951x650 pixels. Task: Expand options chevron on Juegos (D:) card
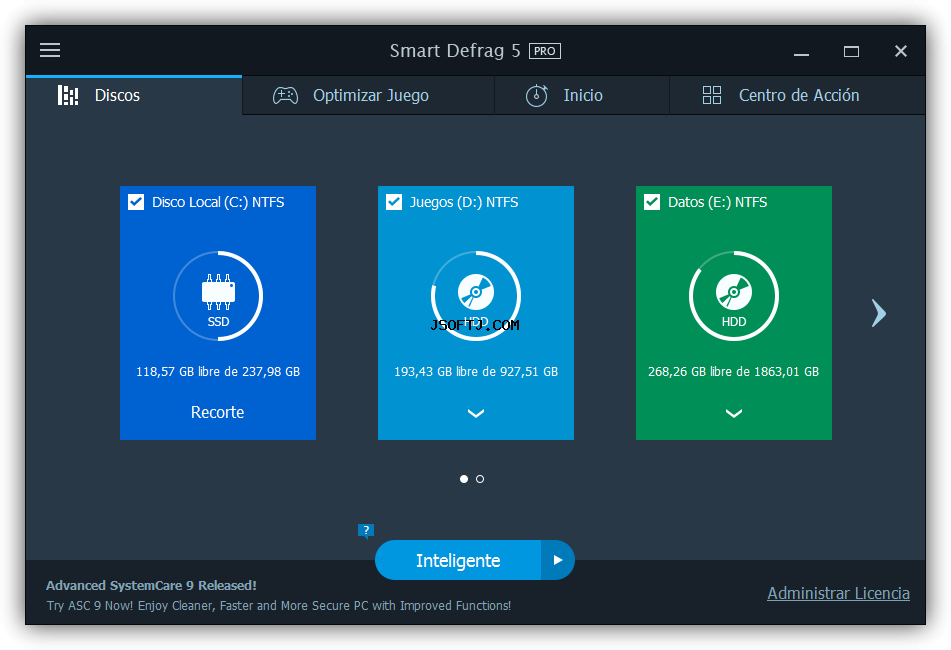476,414
